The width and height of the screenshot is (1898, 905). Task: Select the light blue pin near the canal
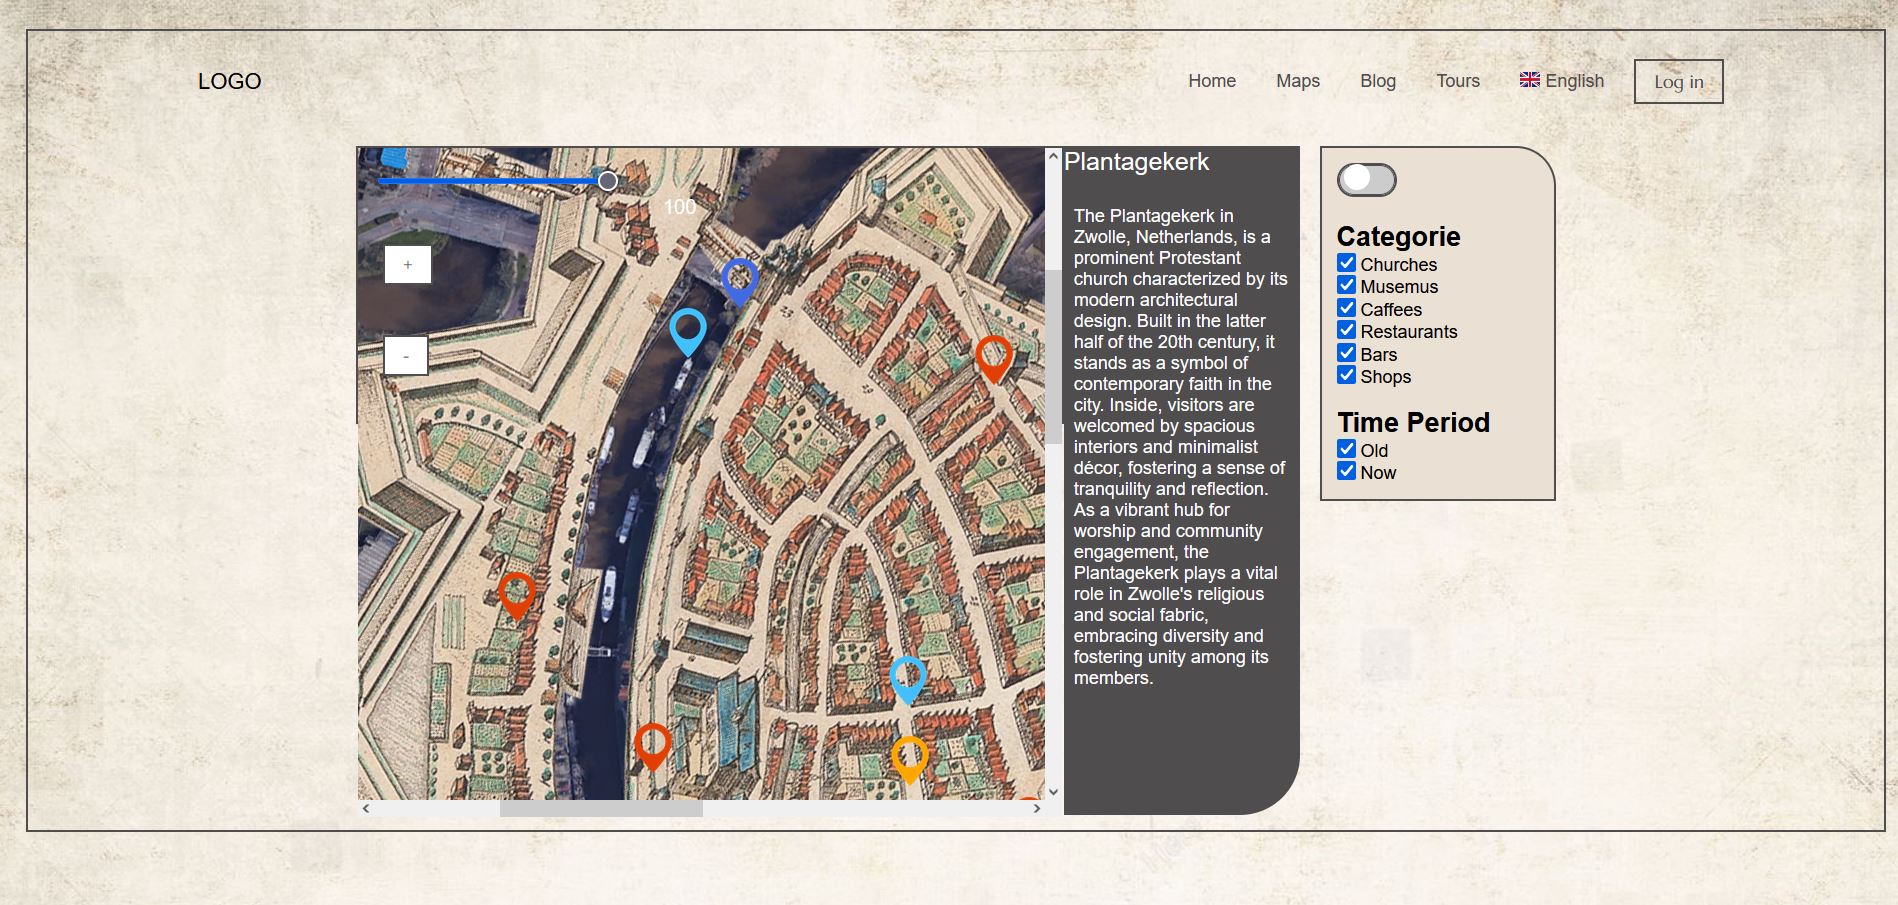point(688,330)
